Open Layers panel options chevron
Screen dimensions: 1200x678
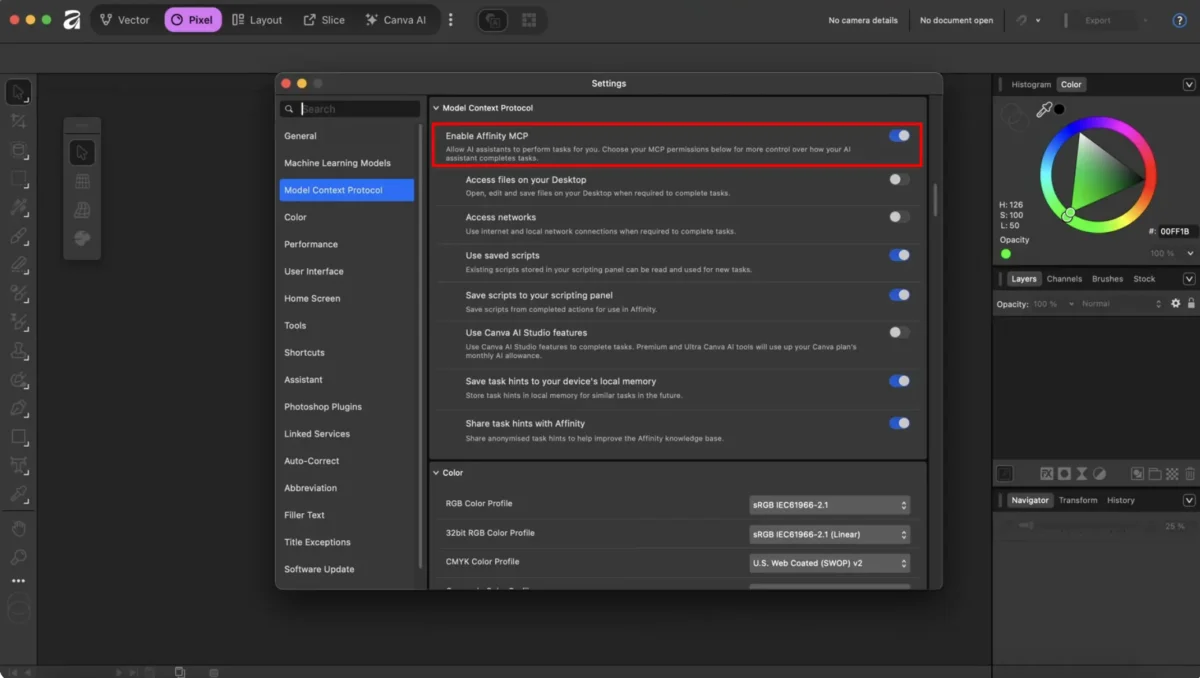click(1189, 279)
